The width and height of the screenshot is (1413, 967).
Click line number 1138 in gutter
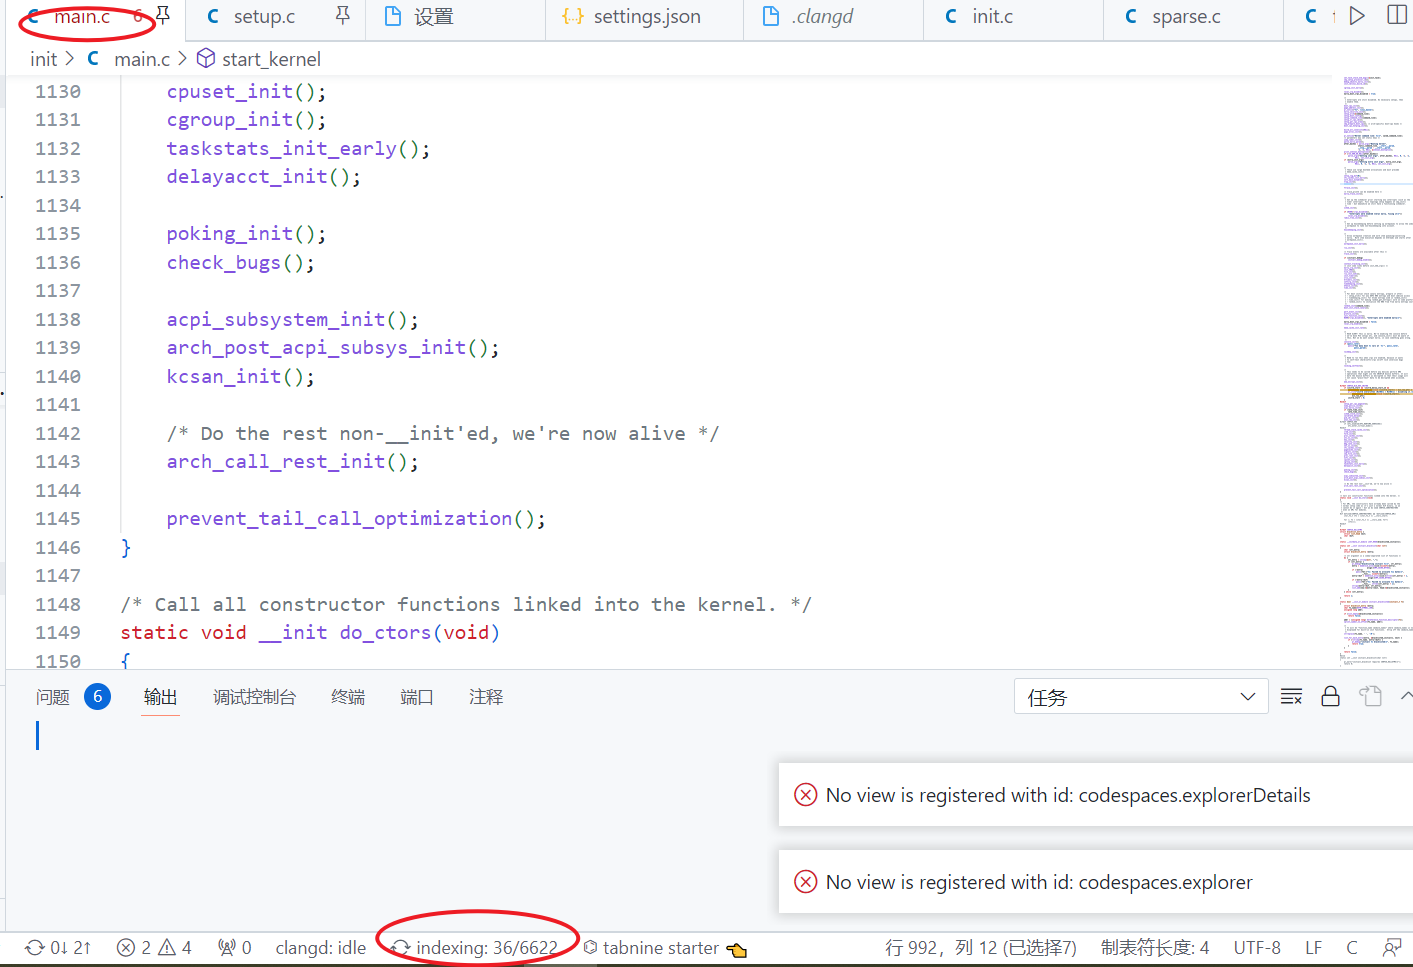coord(58,319)
